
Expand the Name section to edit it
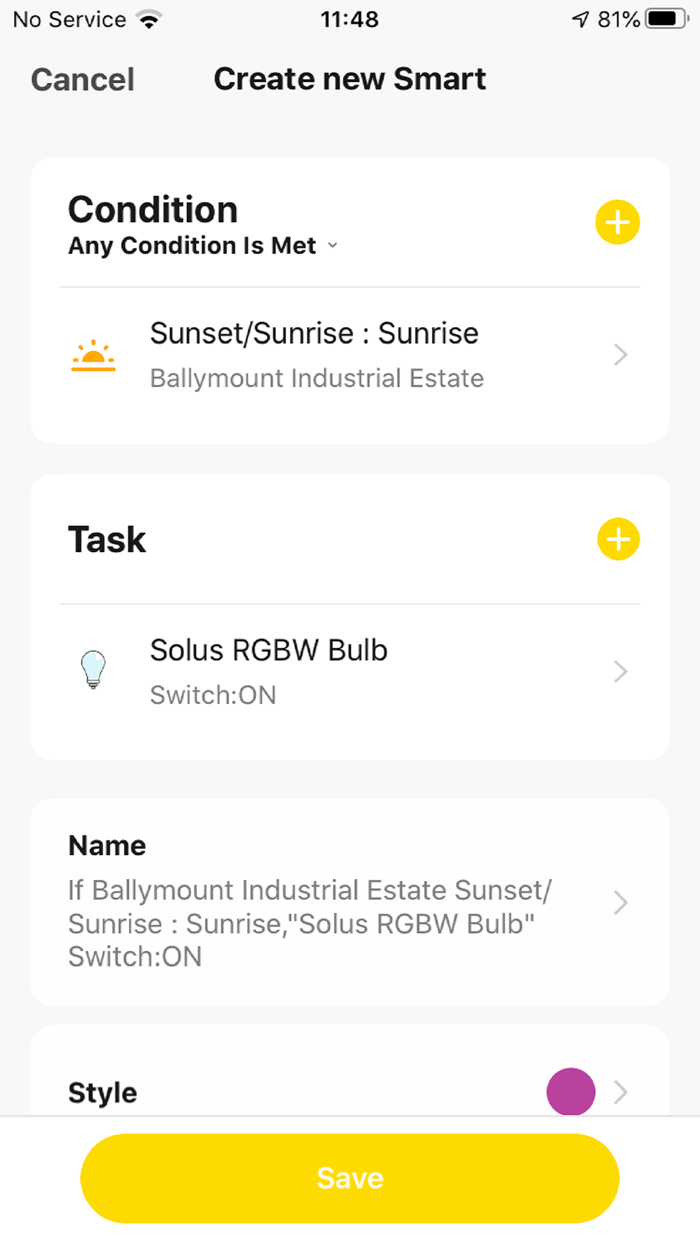[620, 903]
